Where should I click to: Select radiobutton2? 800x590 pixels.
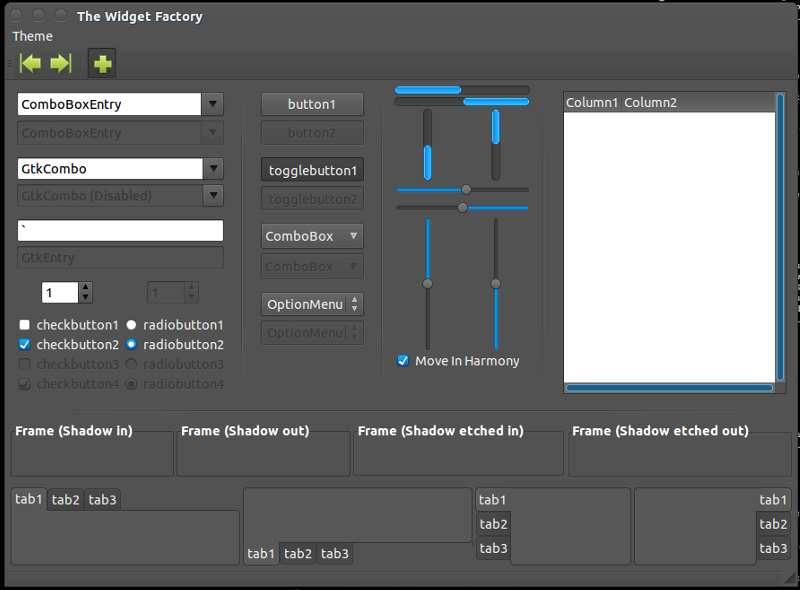pyautogui.click(x=131, y=345)
